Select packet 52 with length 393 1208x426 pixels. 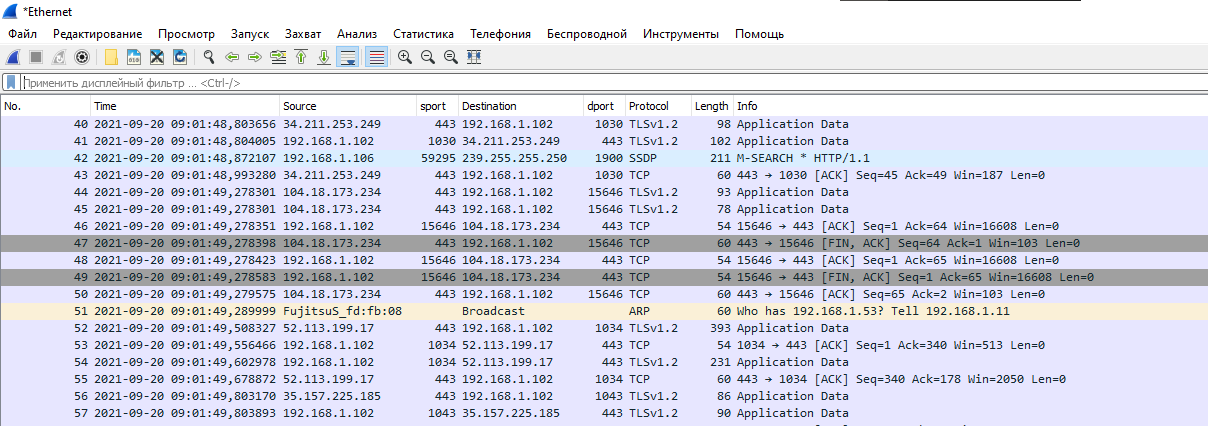604,328
